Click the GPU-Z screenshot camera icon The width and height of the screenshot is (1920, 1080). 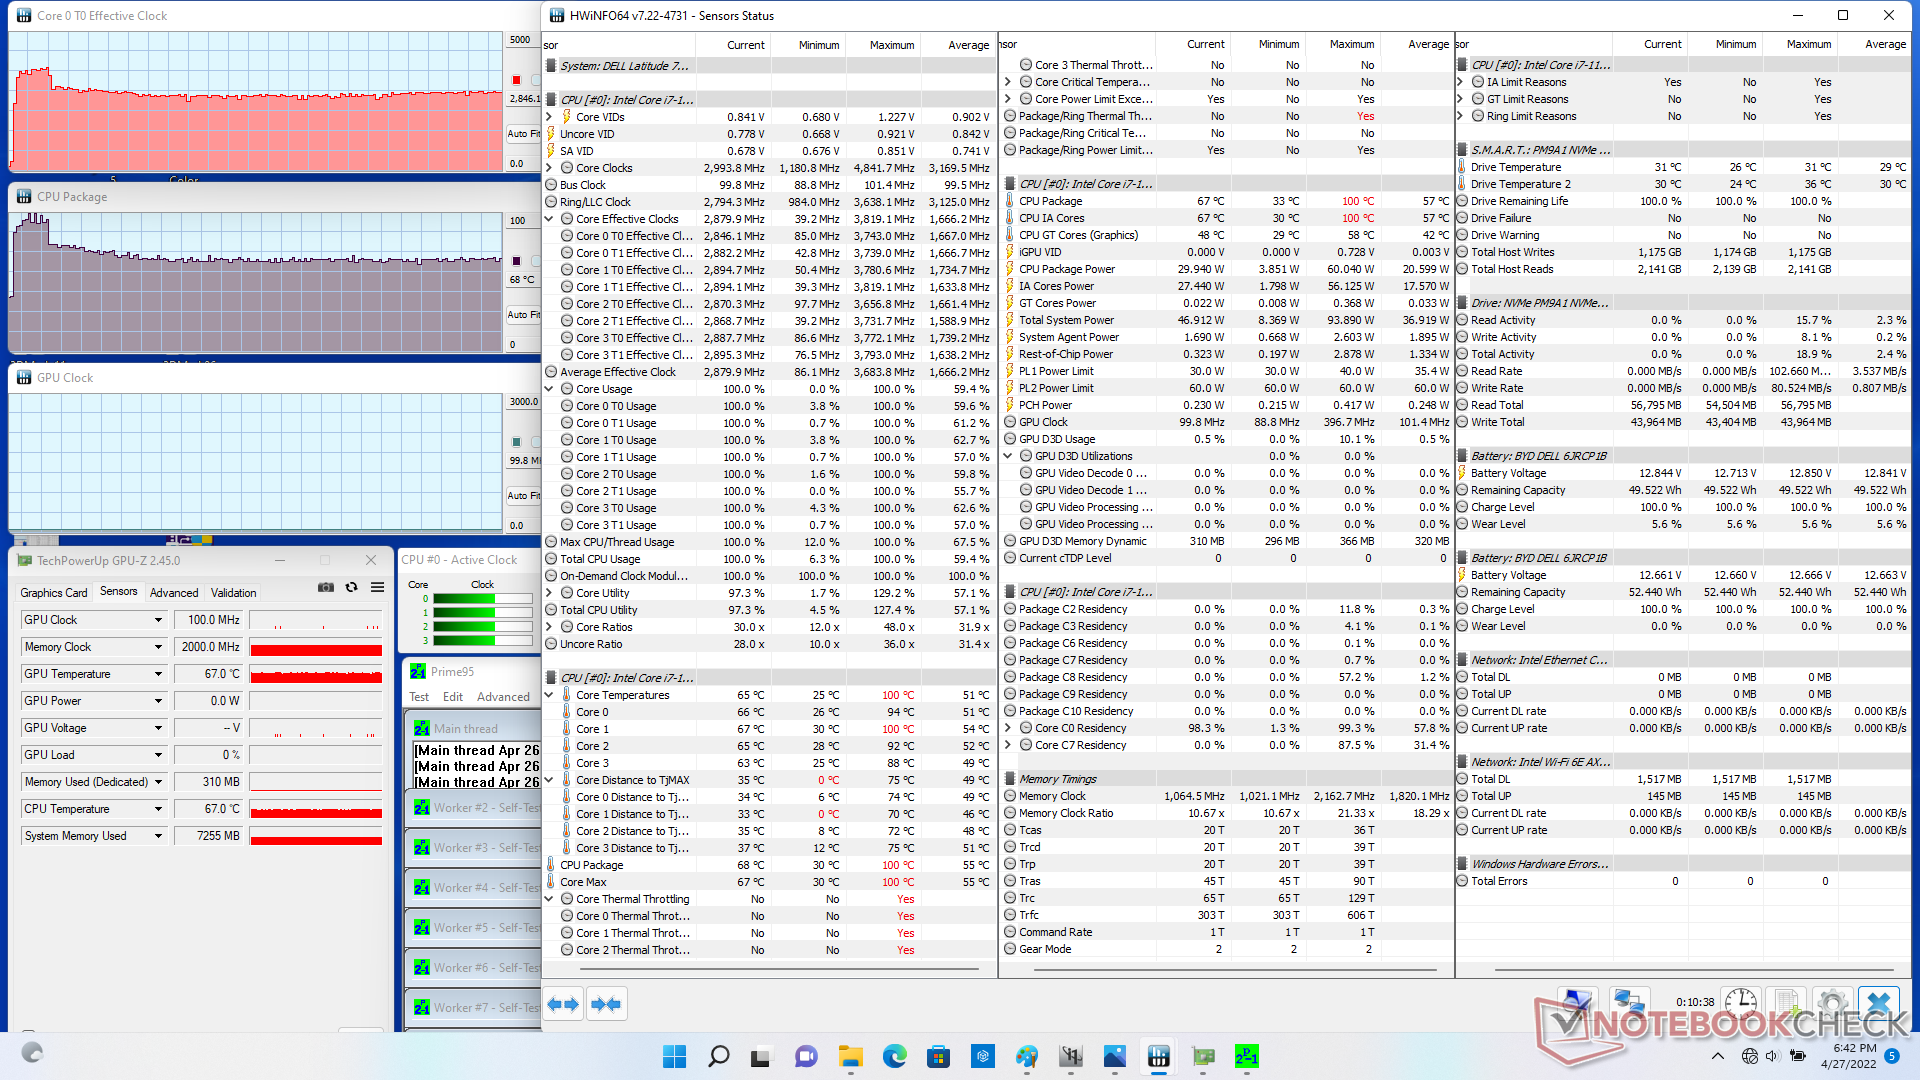point(326,588)
